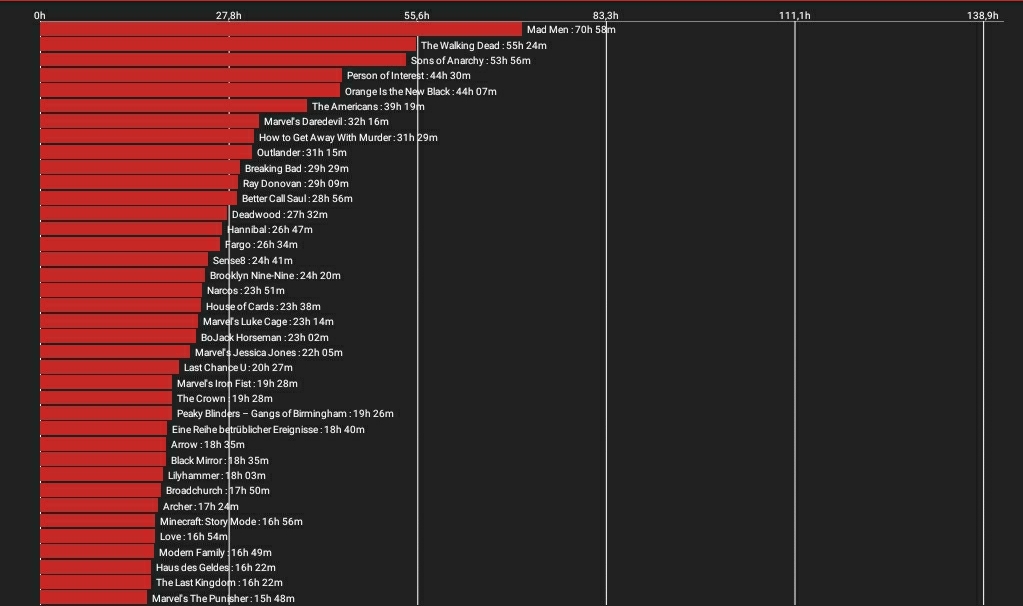Screen dimensions: 1023x606
Task: Click 'Marvel's The Punisher : 15h 48m' label
Action: click(x=223, y=598)
